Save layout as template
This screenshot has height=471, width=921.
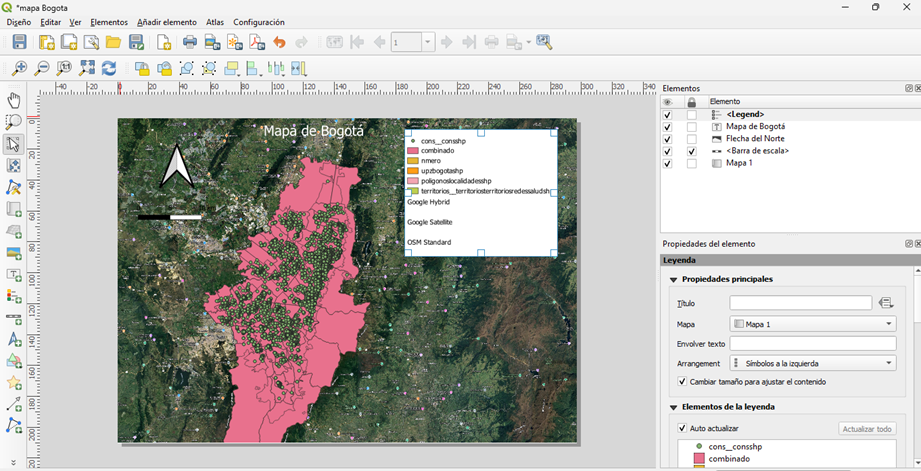pyautogui.click(x=136, y=42)
